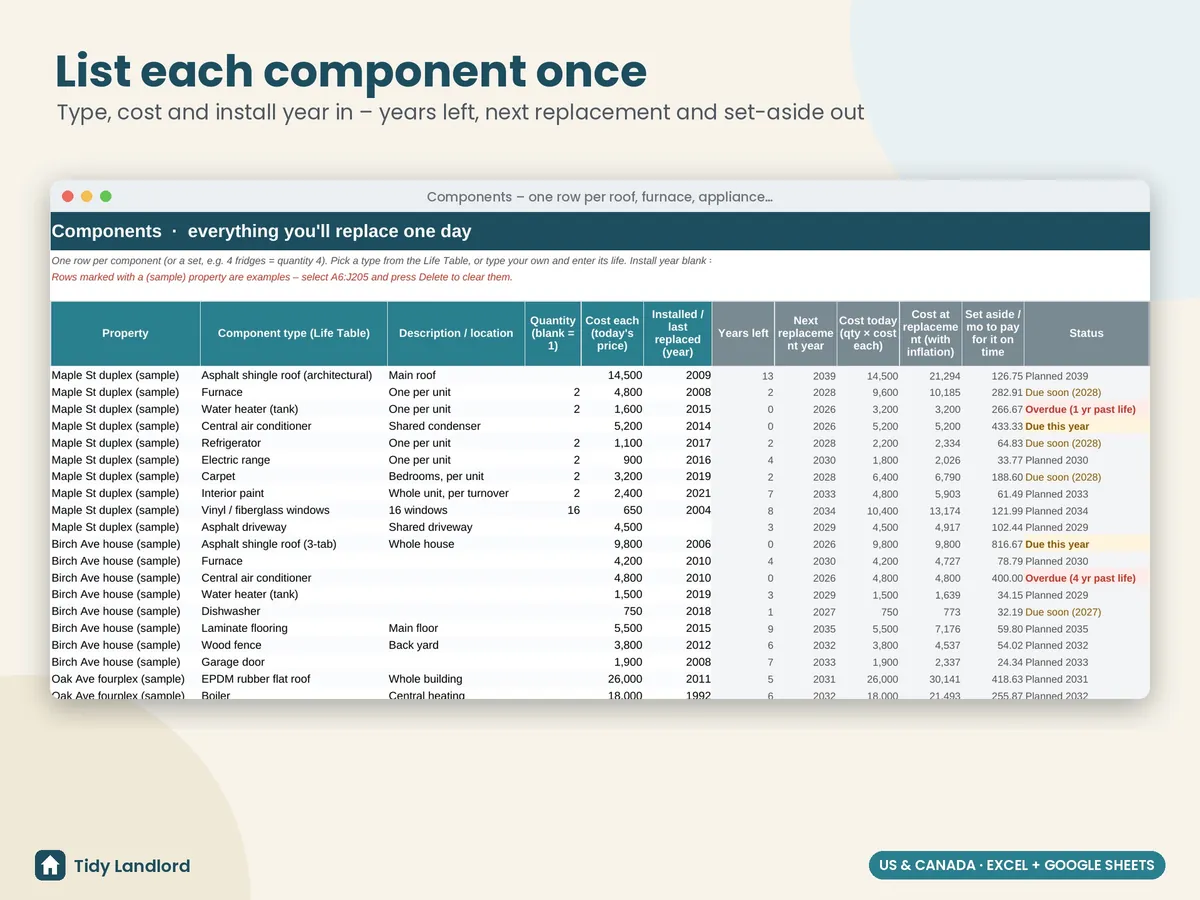This screenshot has height=900, width=1200.
Task: Select the Component type (Life Table) header
Action: point(294,333)
